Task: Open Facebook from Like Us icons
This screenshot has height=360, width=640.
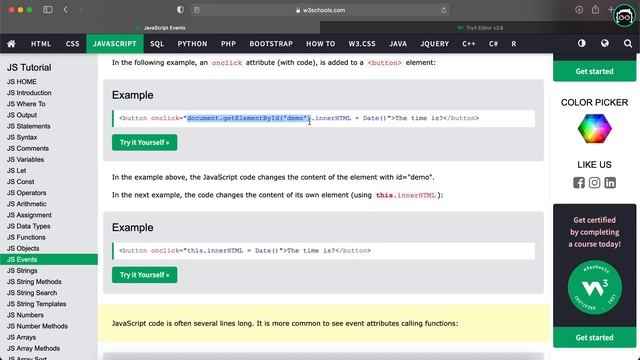Action: pos(579,182)
